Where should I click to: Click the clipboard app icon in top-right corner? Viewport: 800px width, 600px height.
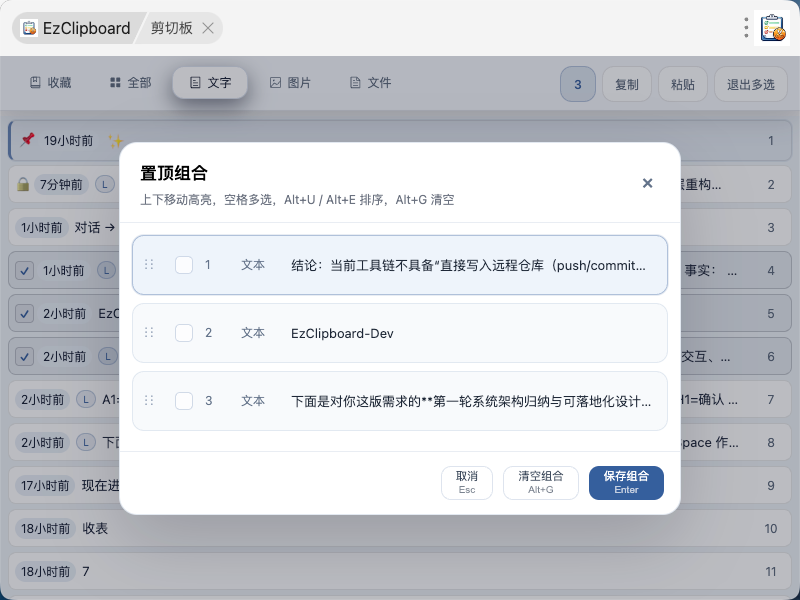pos(772,28)
